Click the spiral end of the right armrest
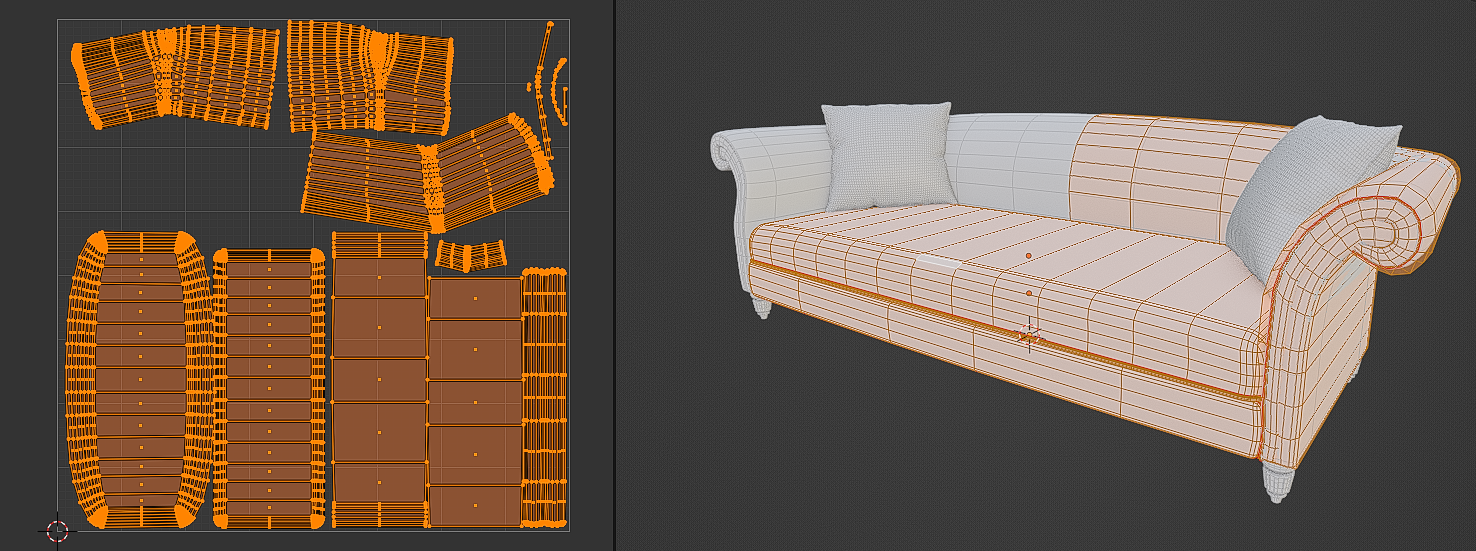The width and height of the screenshot is (1476, 551). [x=1388, y=235]
